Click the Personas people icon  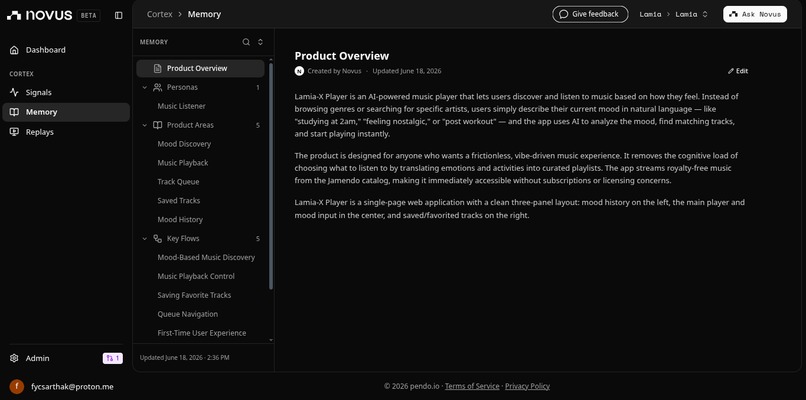tap(158, 87)
